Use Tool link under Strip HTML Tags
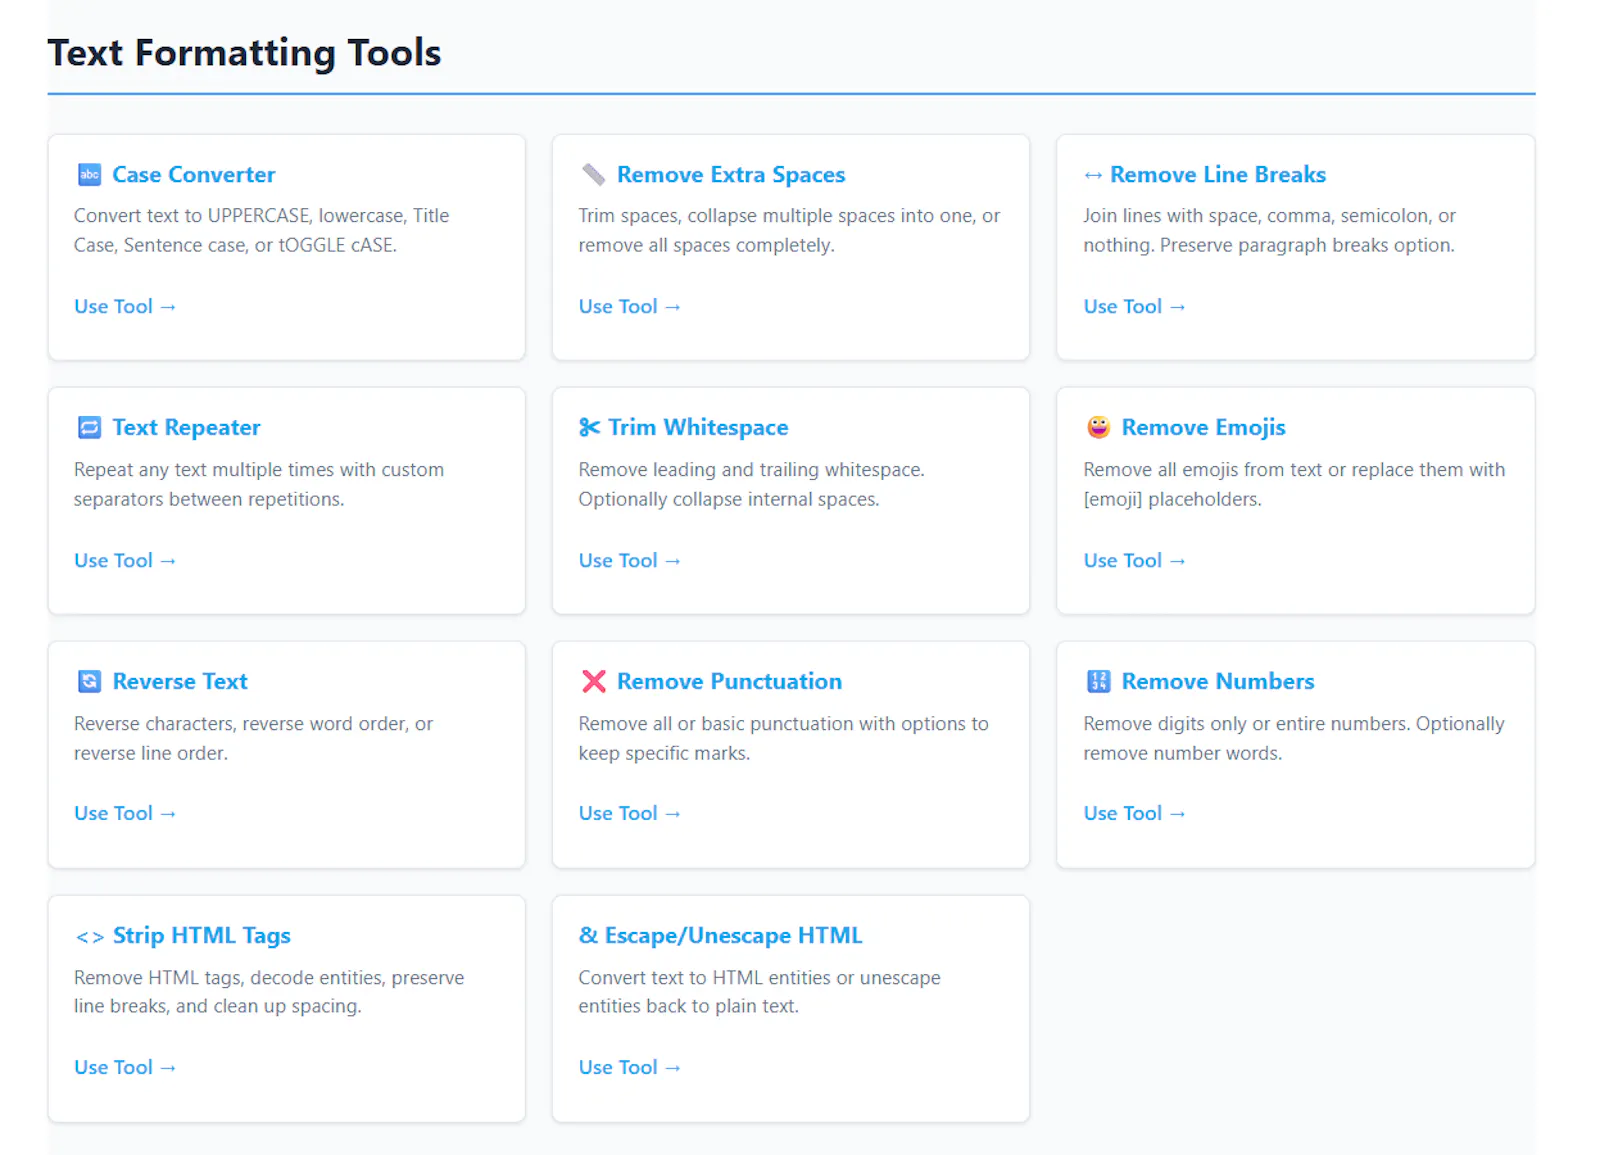Viewport: 1600px width, 1155px height. (125, 1068)
